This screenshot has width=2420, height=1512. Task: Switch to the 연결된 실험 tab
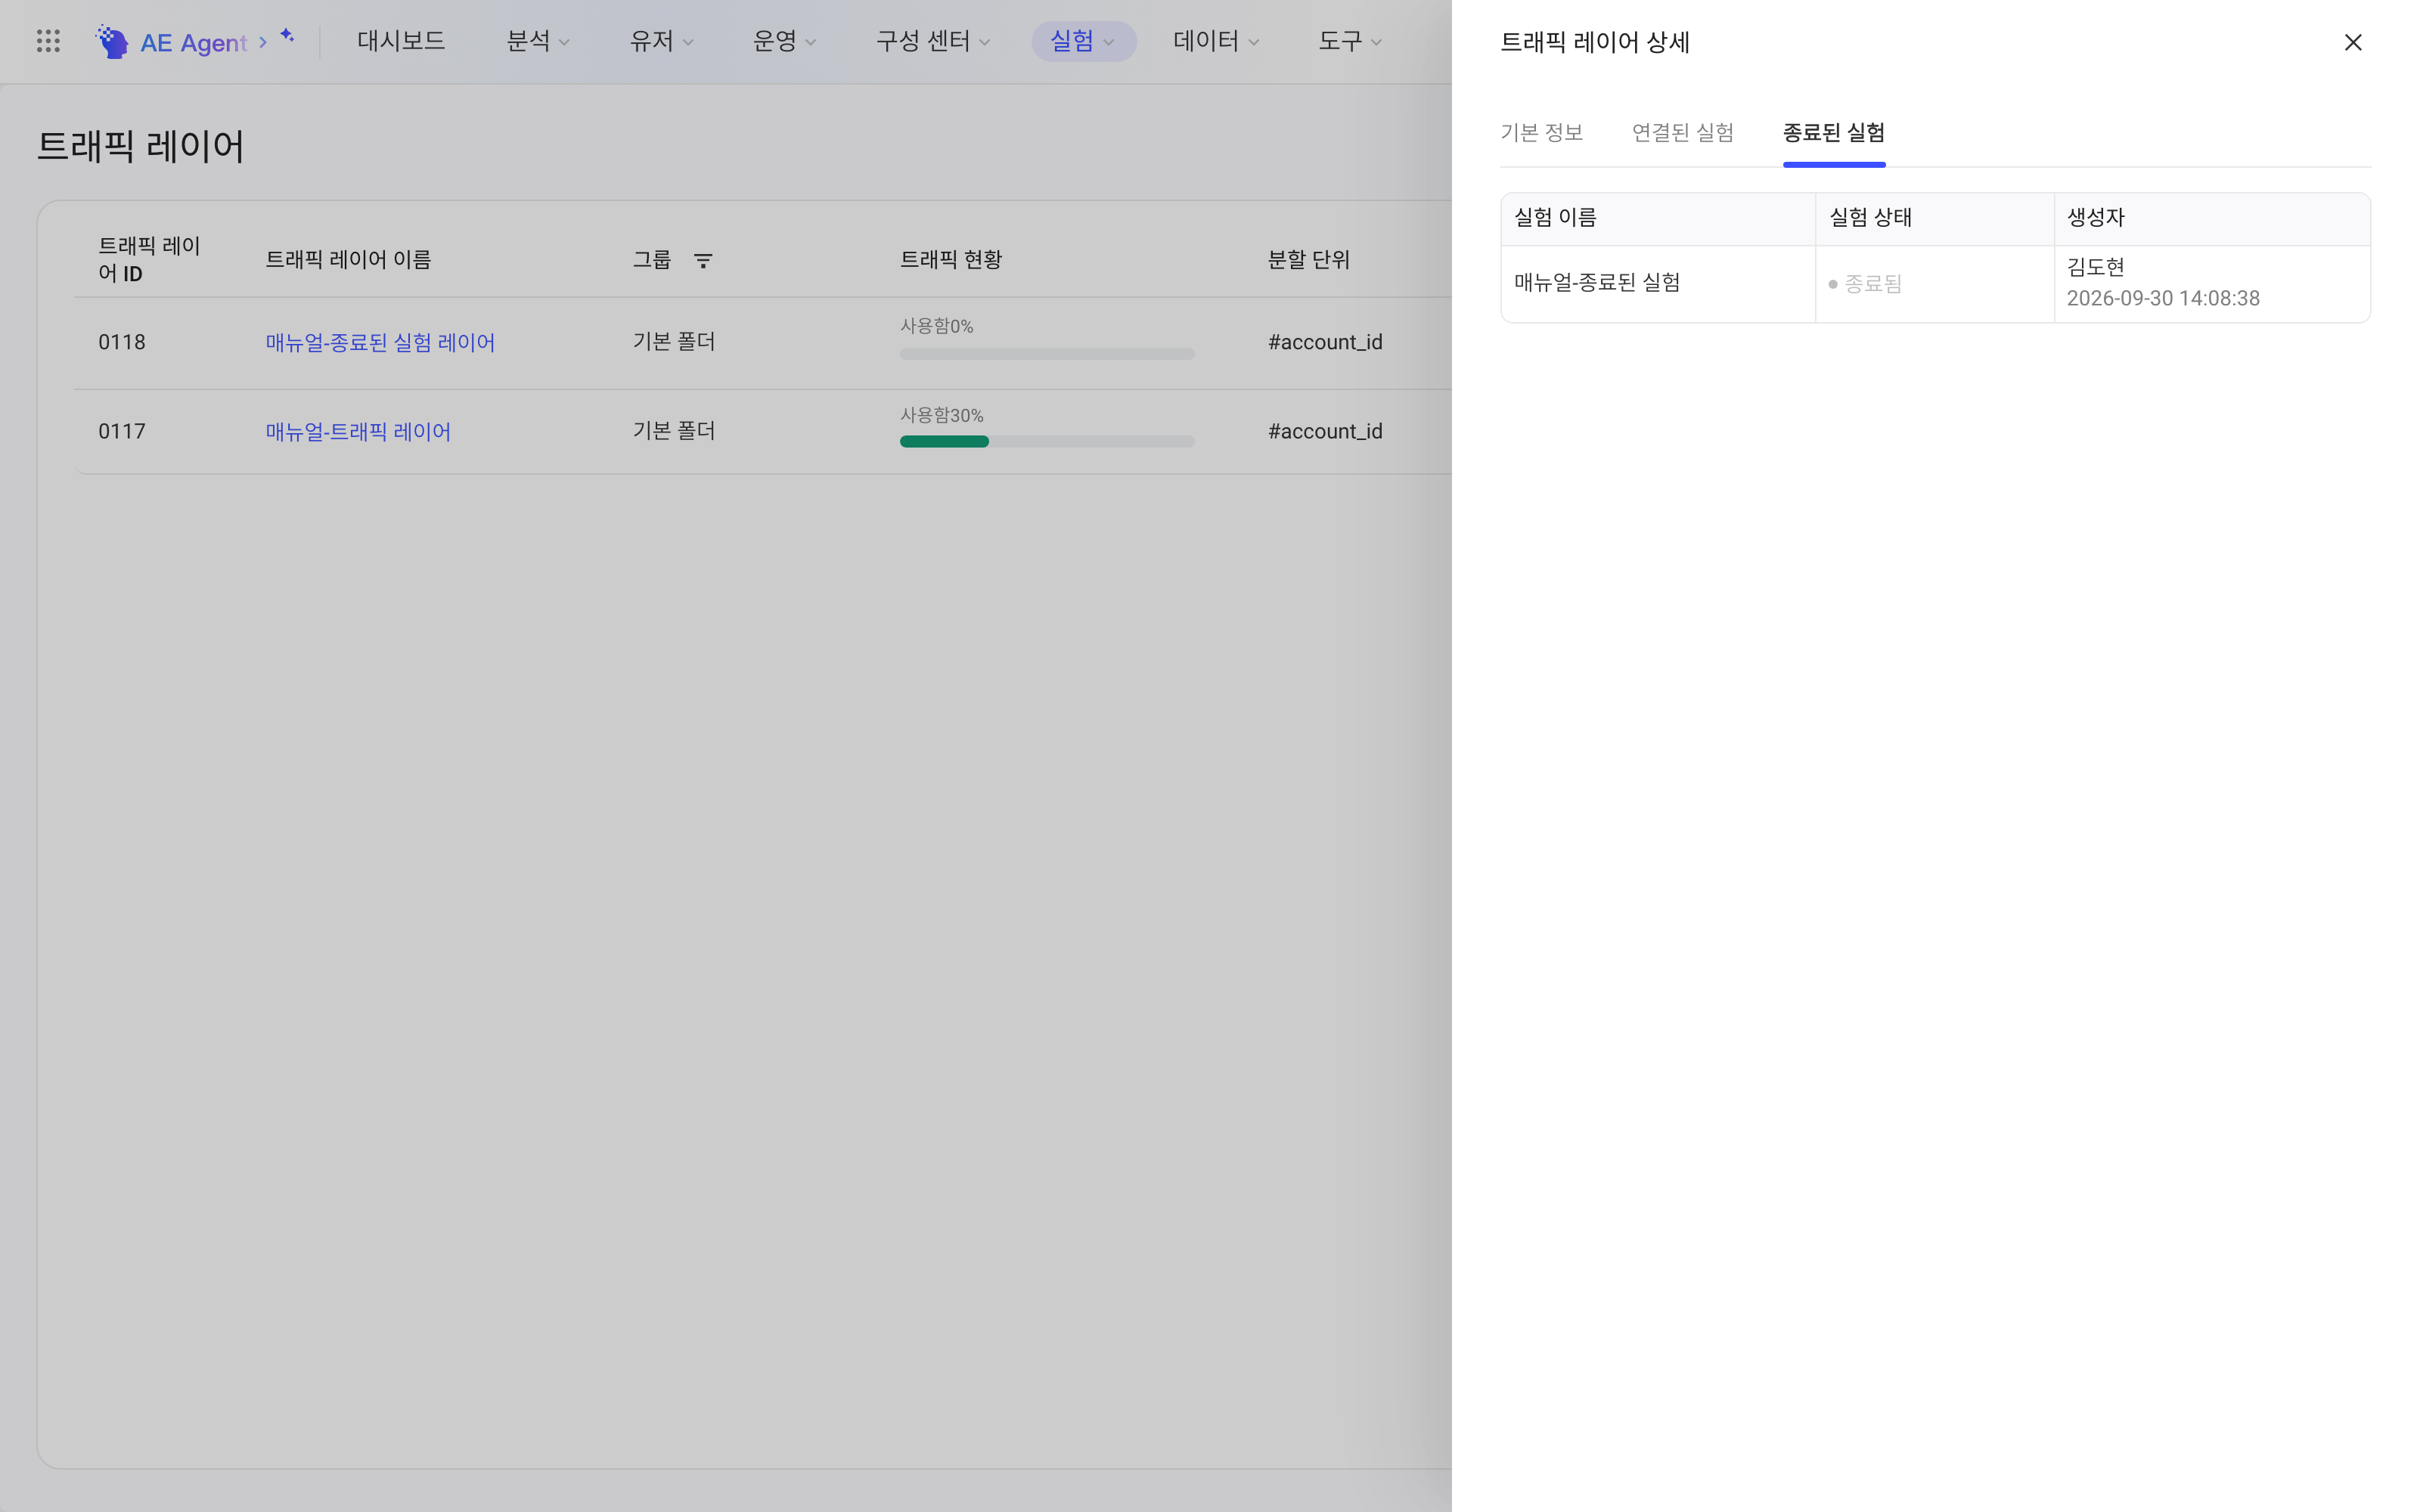pos(1682,132)
